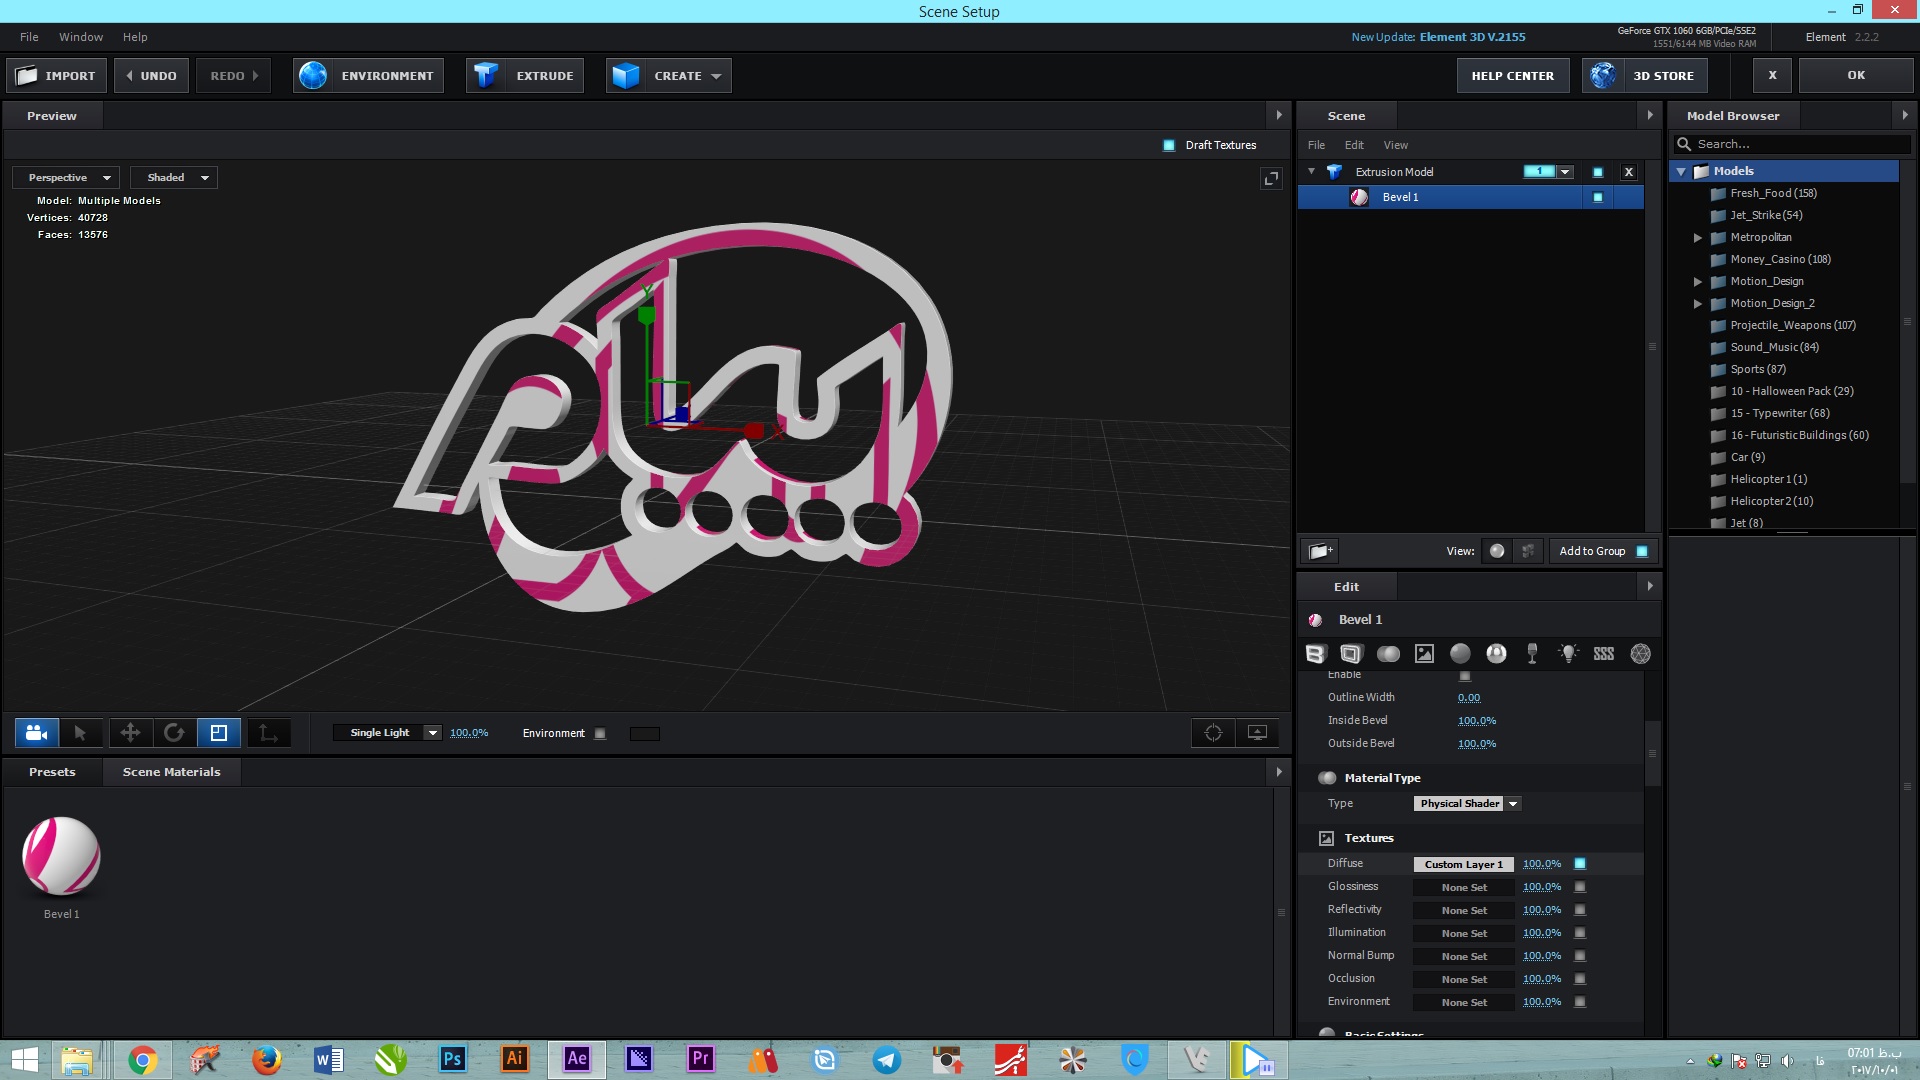Image resolution: width=1920 pixels, height=1080 pixels.
Task: Select the Bevel 1 material thumbnail
Action: click(x=62, y=857)
